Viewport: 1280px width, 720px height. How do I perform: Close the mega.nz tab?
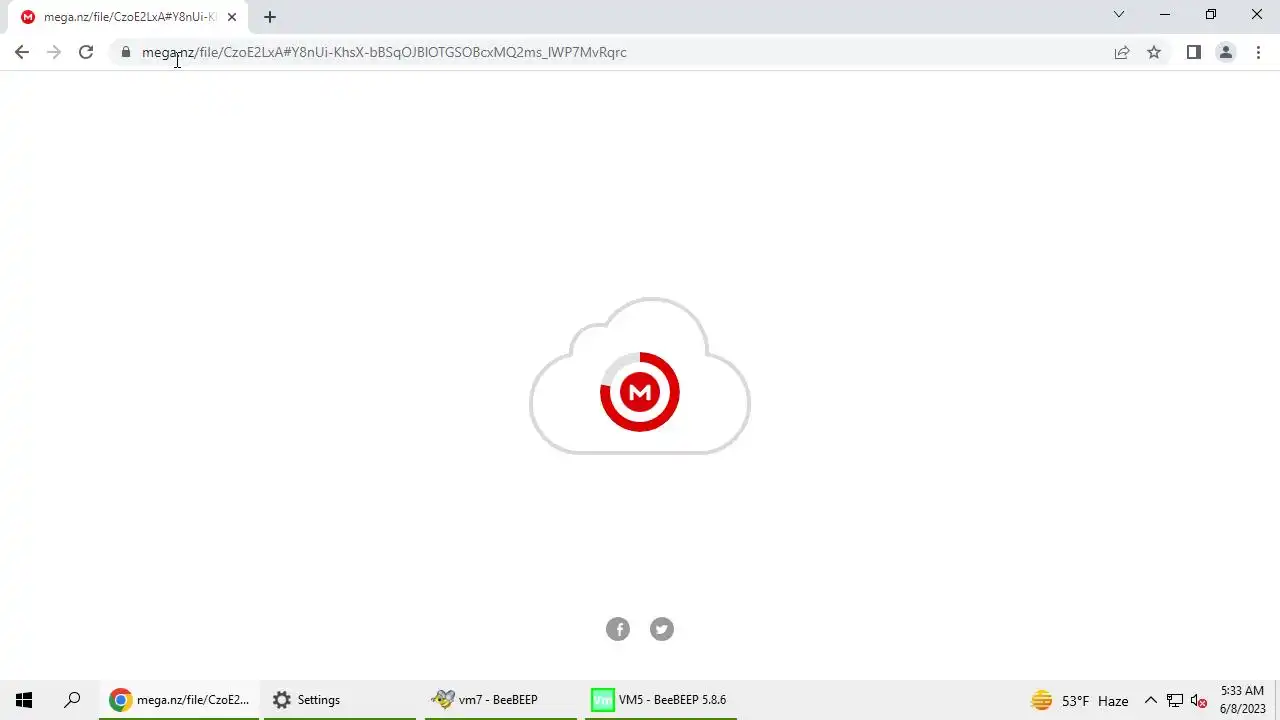[x=232, y=17]
